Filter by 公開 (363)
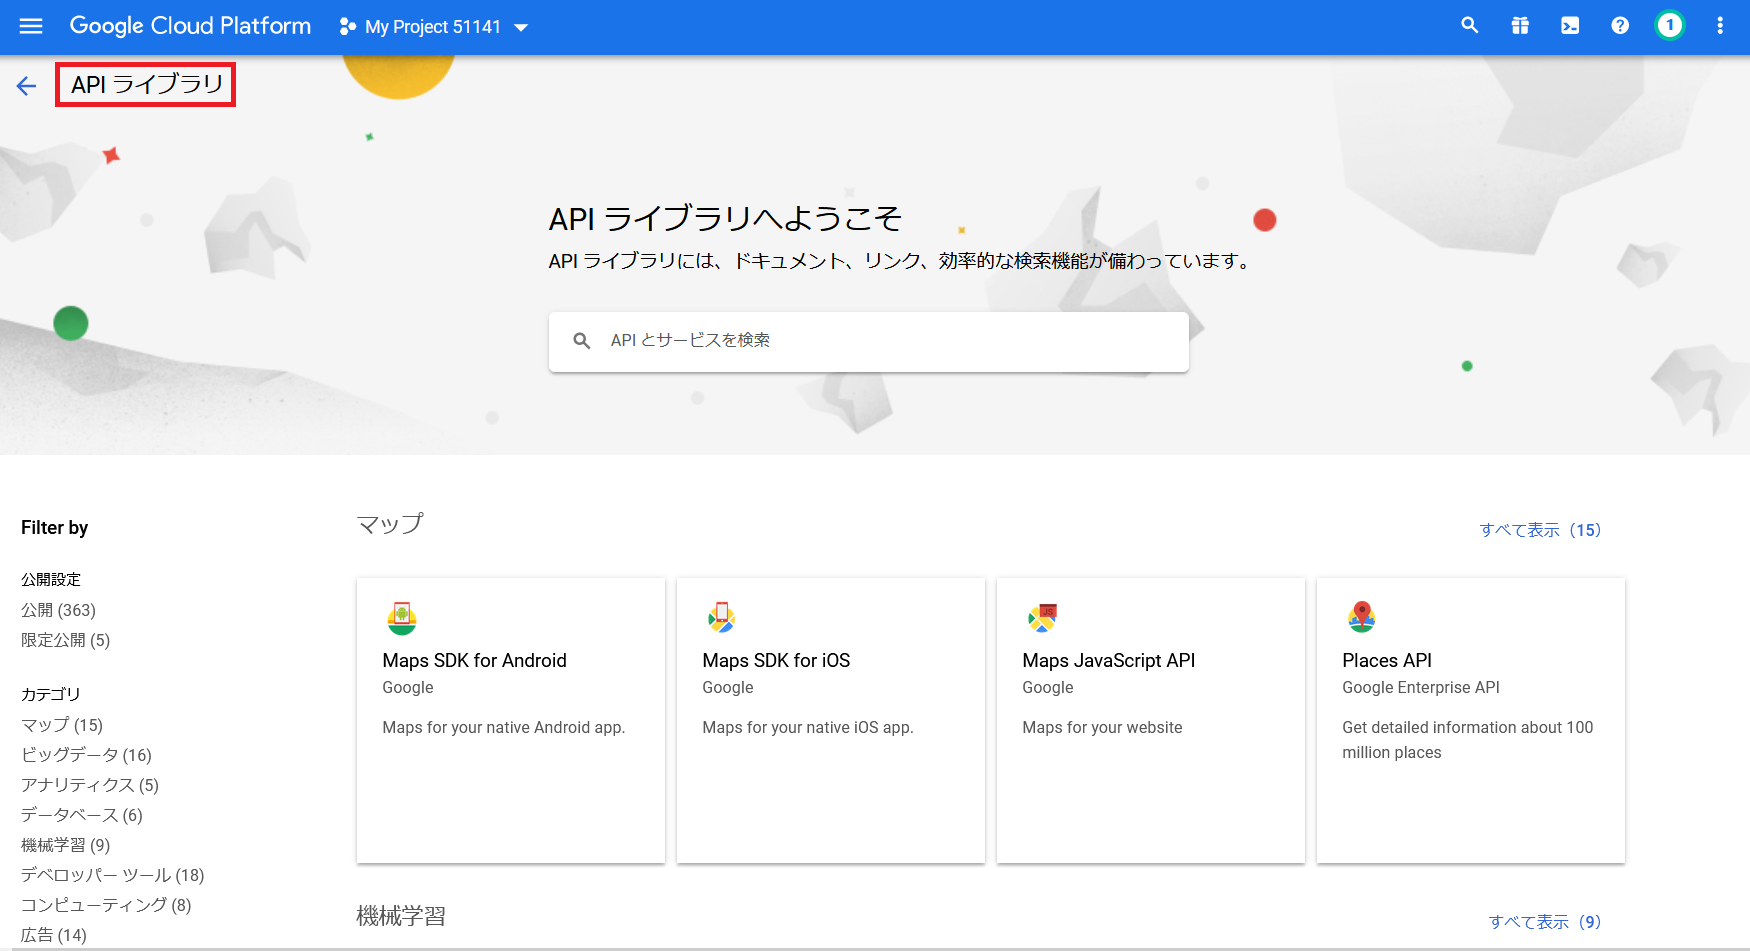This screenshot has width=1750, height=951. click(x=59, y=610)
